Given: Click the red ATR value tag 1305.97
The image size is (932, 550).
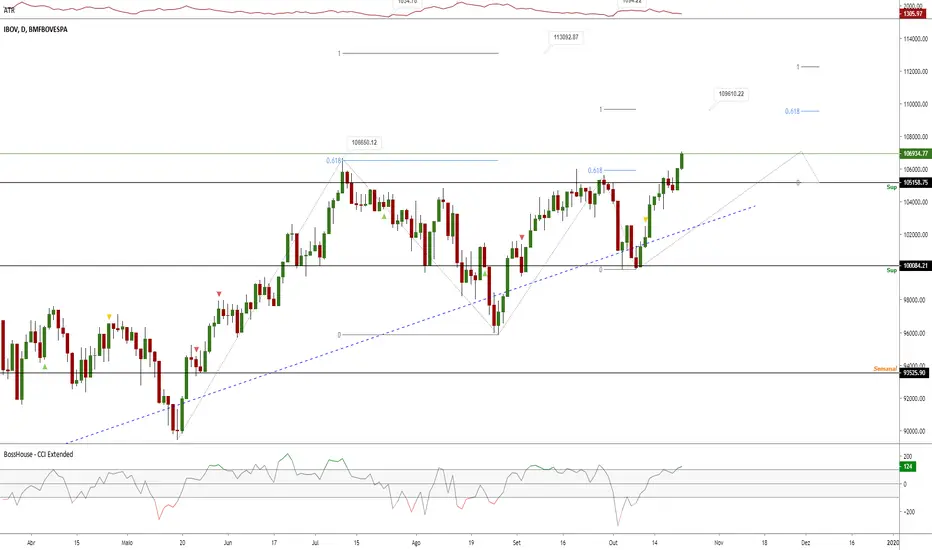Looking at the screenshot, I should 912,13.
